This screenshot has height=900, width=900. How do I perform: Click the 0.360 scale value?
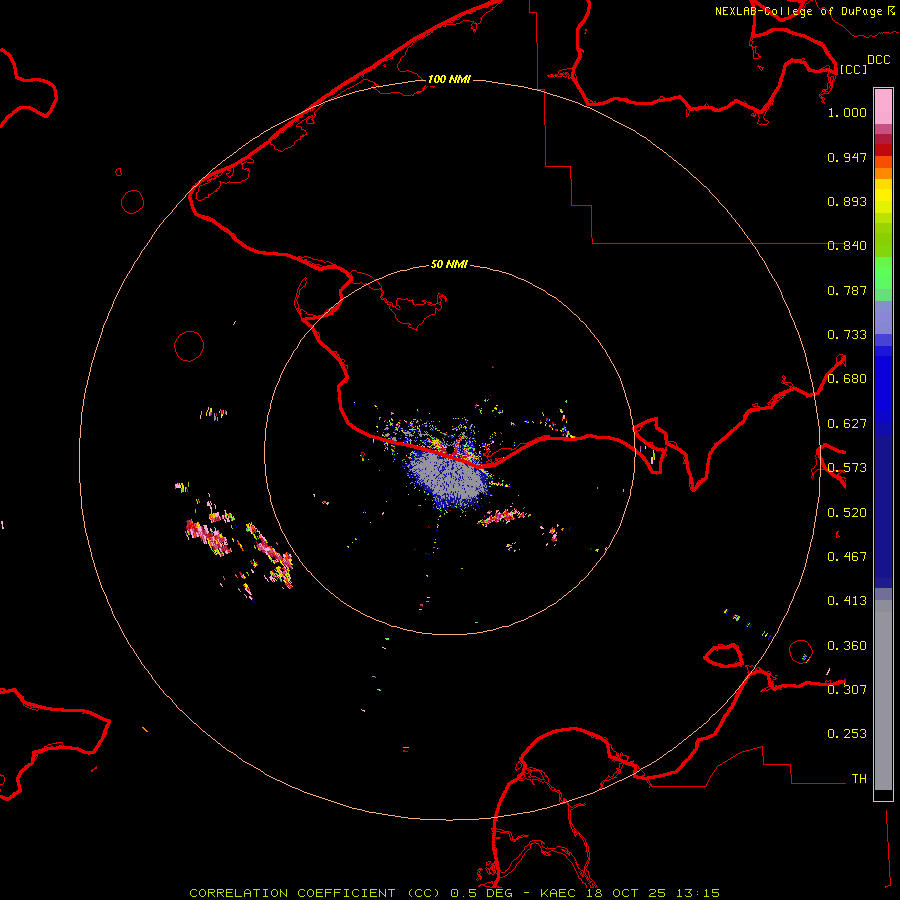(847, 646)
